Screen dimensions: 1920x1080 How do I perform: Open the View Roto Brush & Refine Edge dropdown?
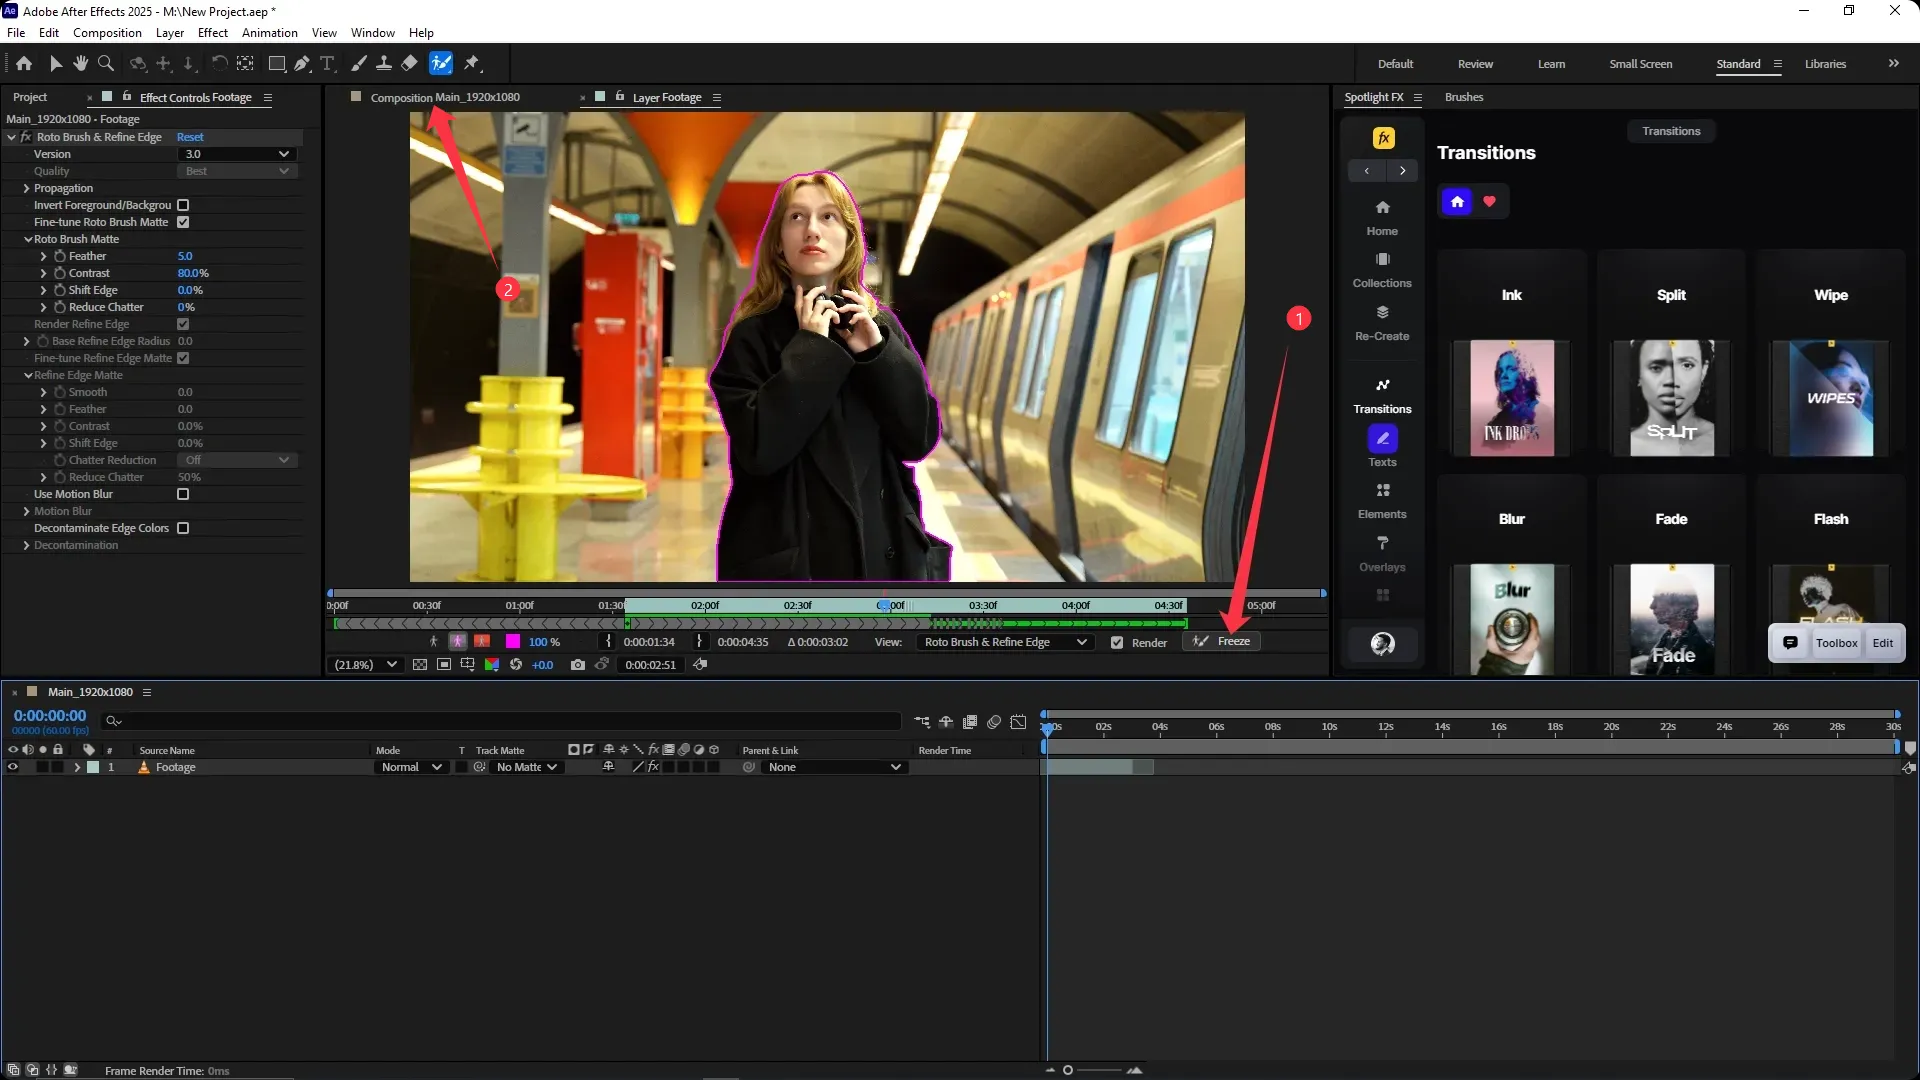pyautogui.click(x=1005, y=642)
